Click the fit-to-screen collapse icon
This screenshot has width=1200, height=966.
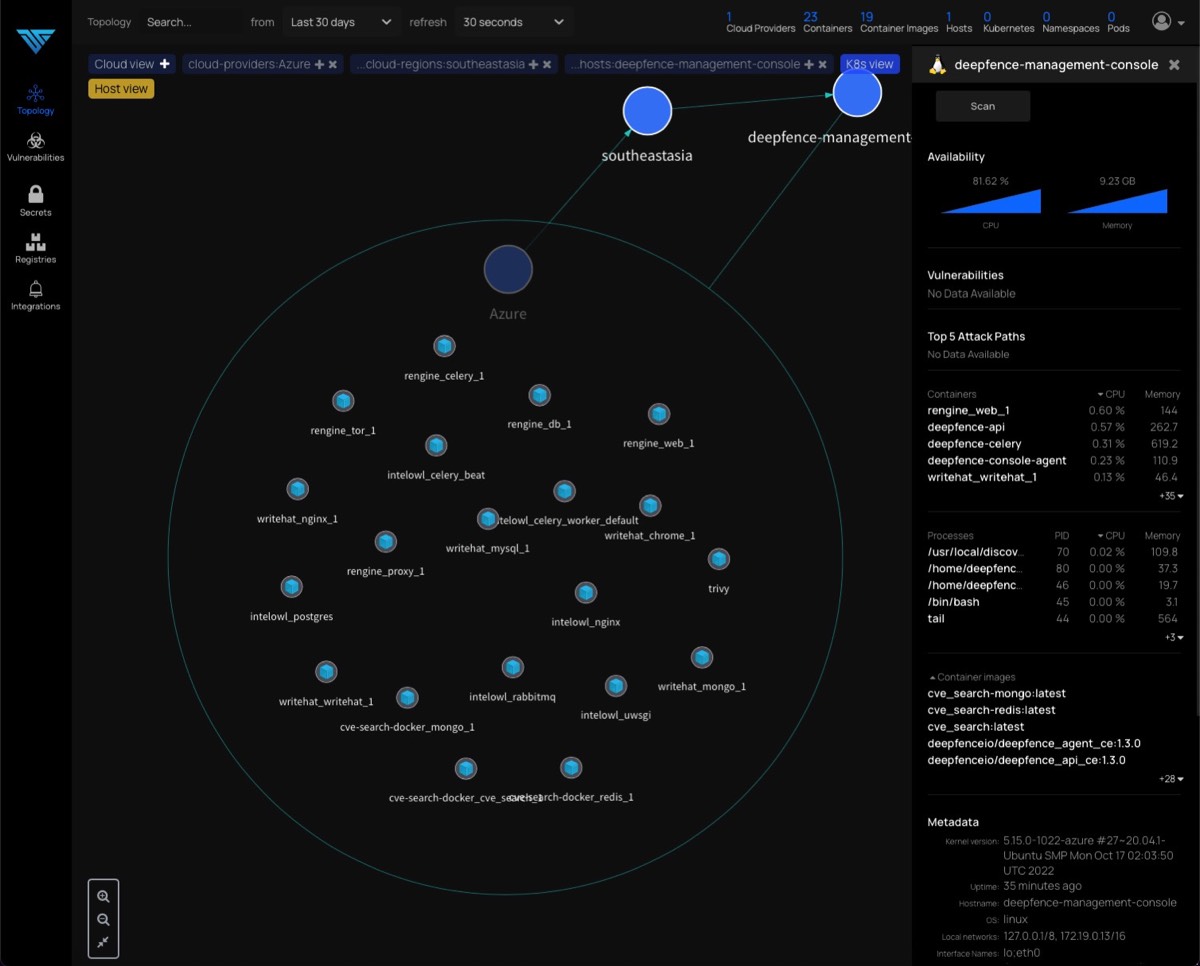pyautogui.click(x=103, y=943)
